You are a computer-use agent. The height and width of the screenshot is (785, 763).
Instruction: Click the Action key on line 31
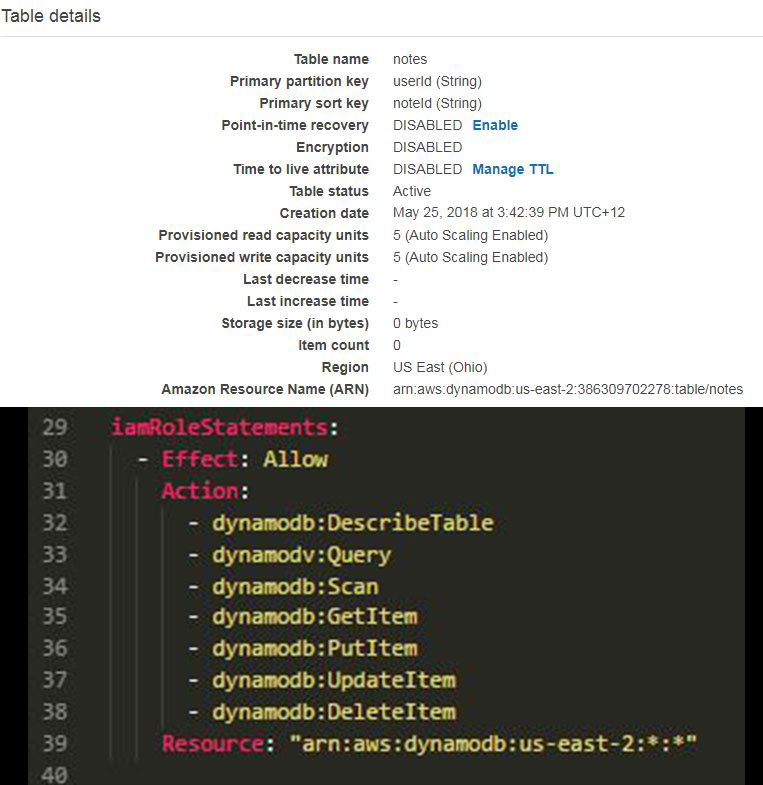pyautogui.click(x=200, y=491)
